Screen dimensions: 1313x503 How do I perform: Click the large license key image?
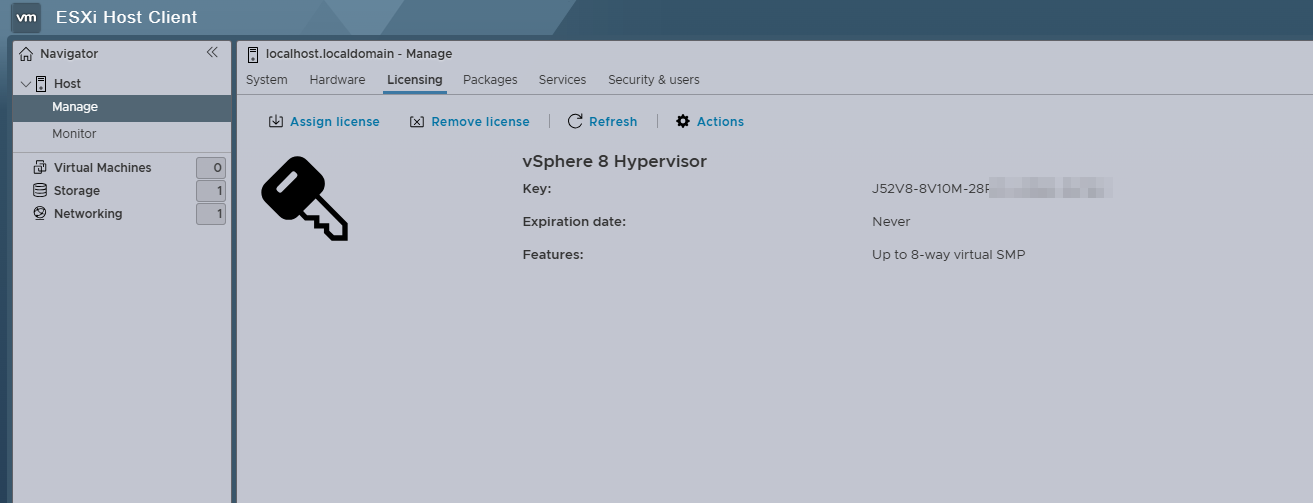(x=304, y=199)
